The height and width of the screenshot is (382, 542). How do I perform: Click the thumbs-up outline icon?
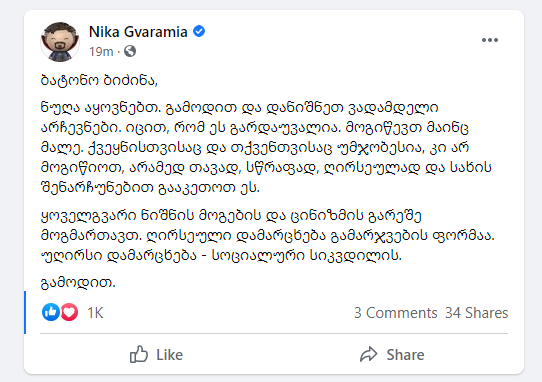[139, 354]
